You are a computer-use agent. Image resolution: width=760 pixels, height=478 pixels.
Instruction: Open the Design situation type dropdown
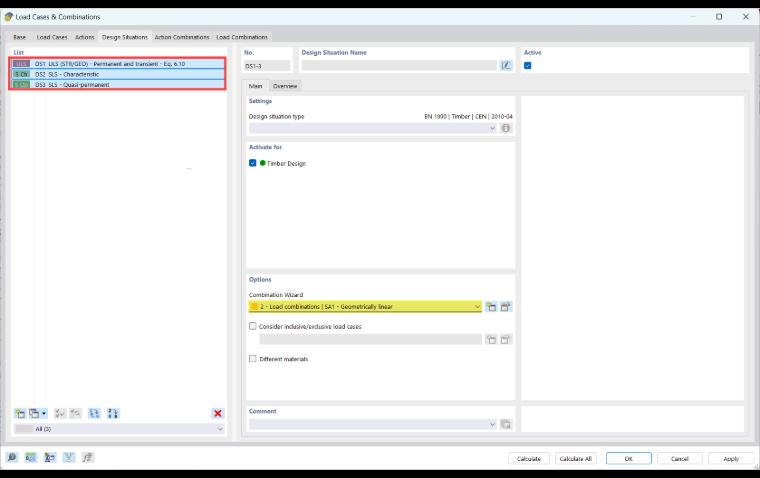(373, 128)
